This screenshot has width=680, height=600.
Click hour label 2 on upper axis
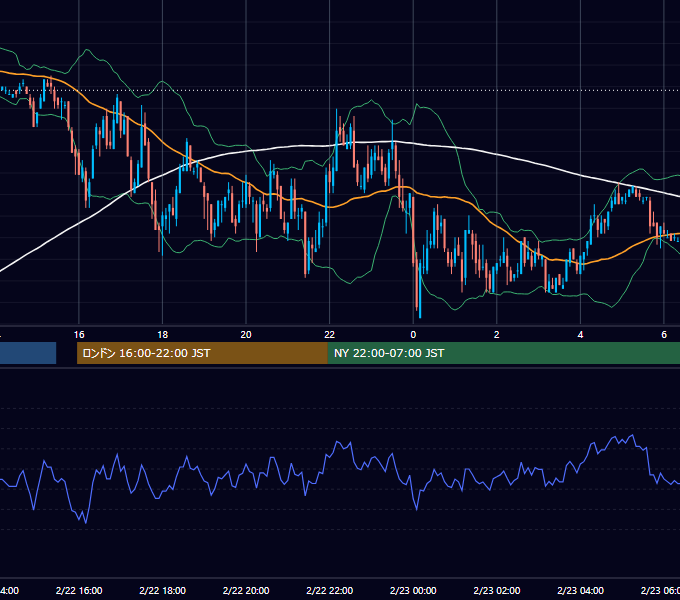pyautogui.click(x=497, y=335)
